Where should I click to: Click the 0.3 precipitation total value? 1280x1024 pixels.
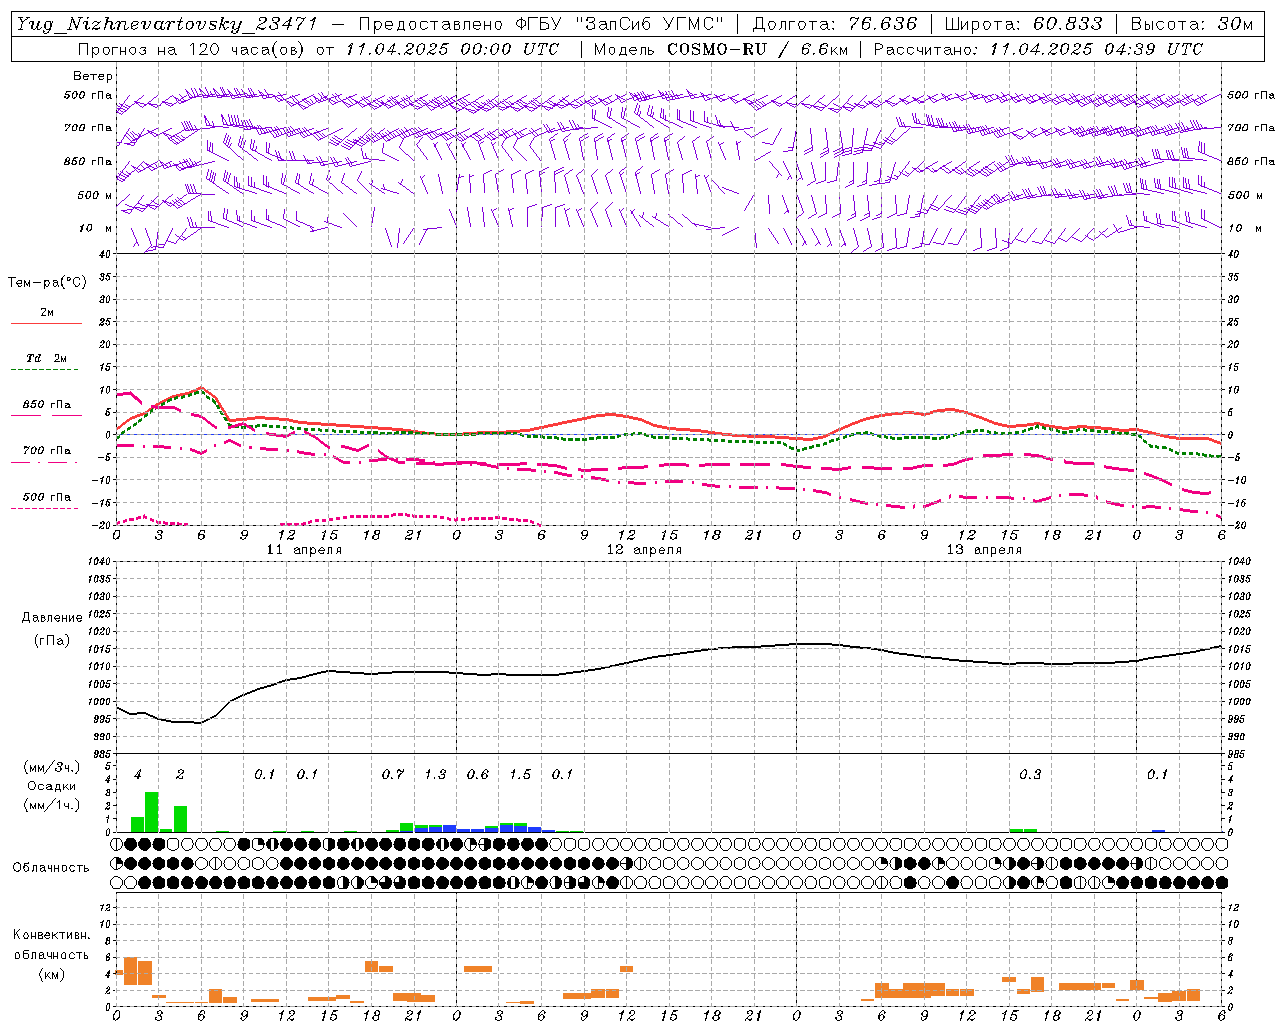point(1030,774)
